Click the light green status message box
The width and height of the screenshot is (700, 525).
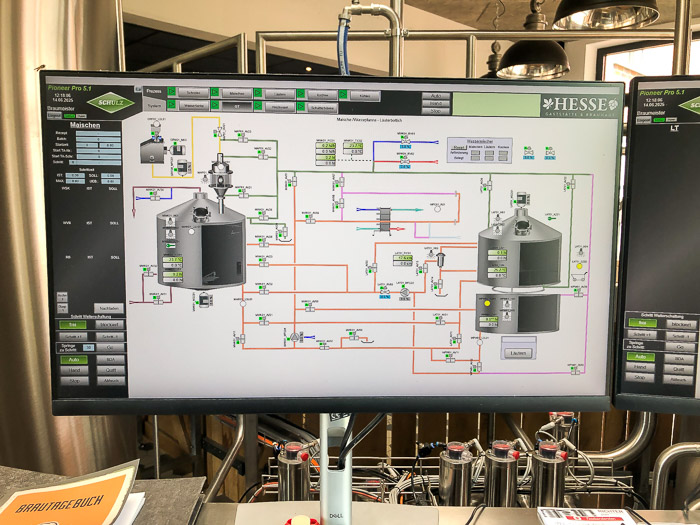tap(496, 105)
